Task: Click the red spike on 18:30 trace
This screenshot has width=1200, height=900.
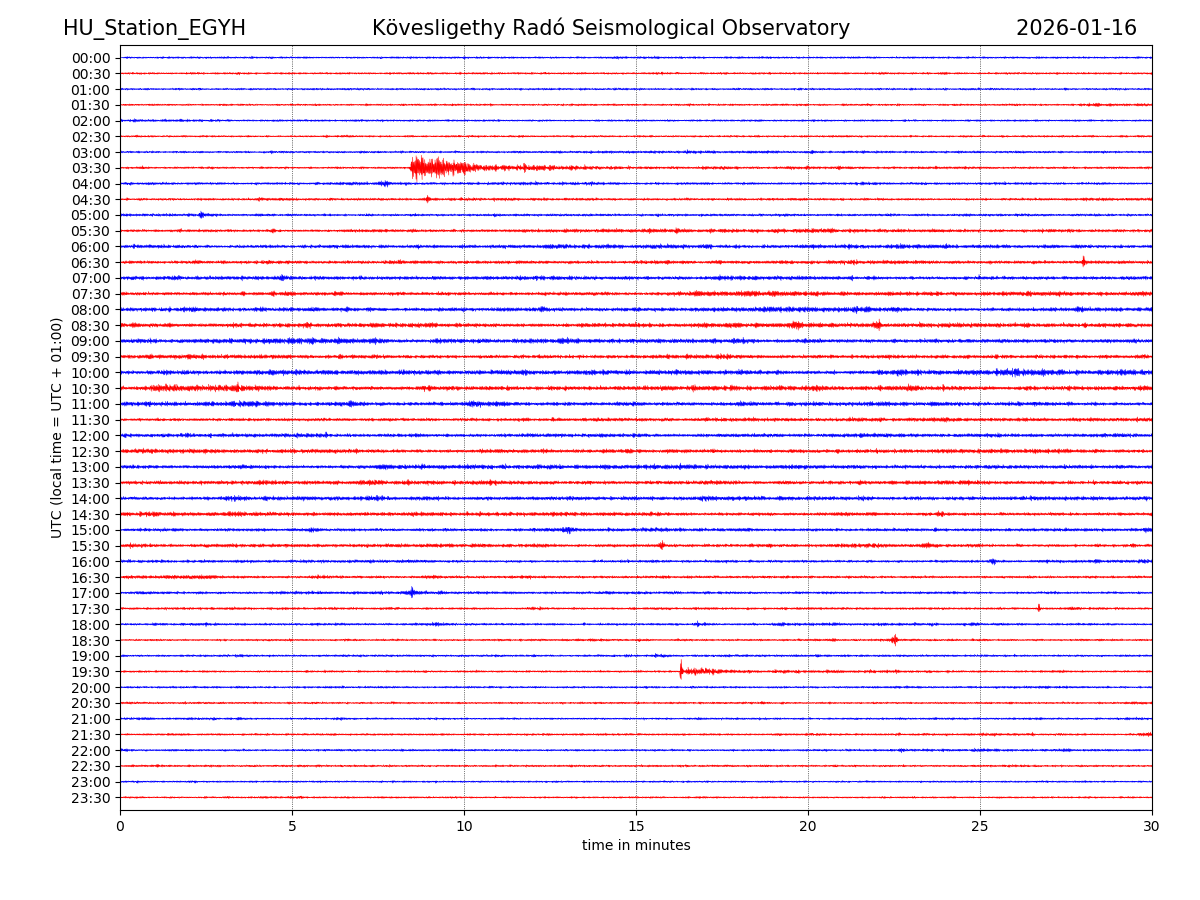Action: point(894,640)
